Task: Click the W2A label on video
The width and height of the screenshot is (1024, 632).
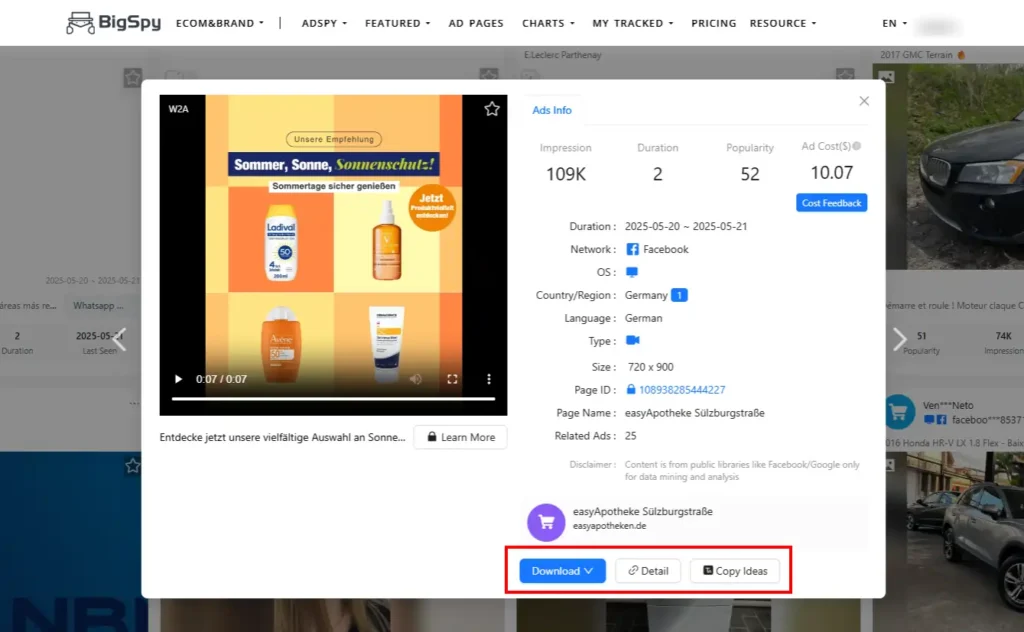Action: 178,109
